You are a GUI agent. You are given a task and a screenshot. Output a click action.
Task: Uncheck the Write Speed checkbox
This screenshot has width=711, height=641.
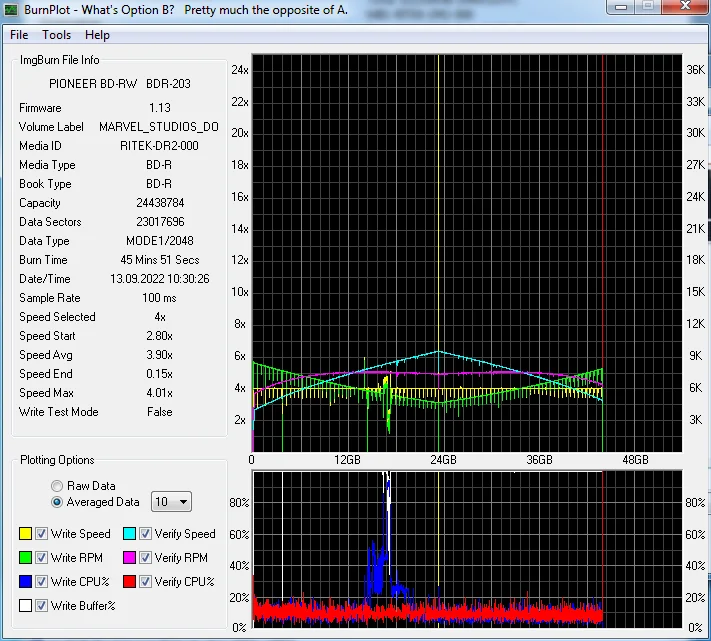click(x=41, y=534)
